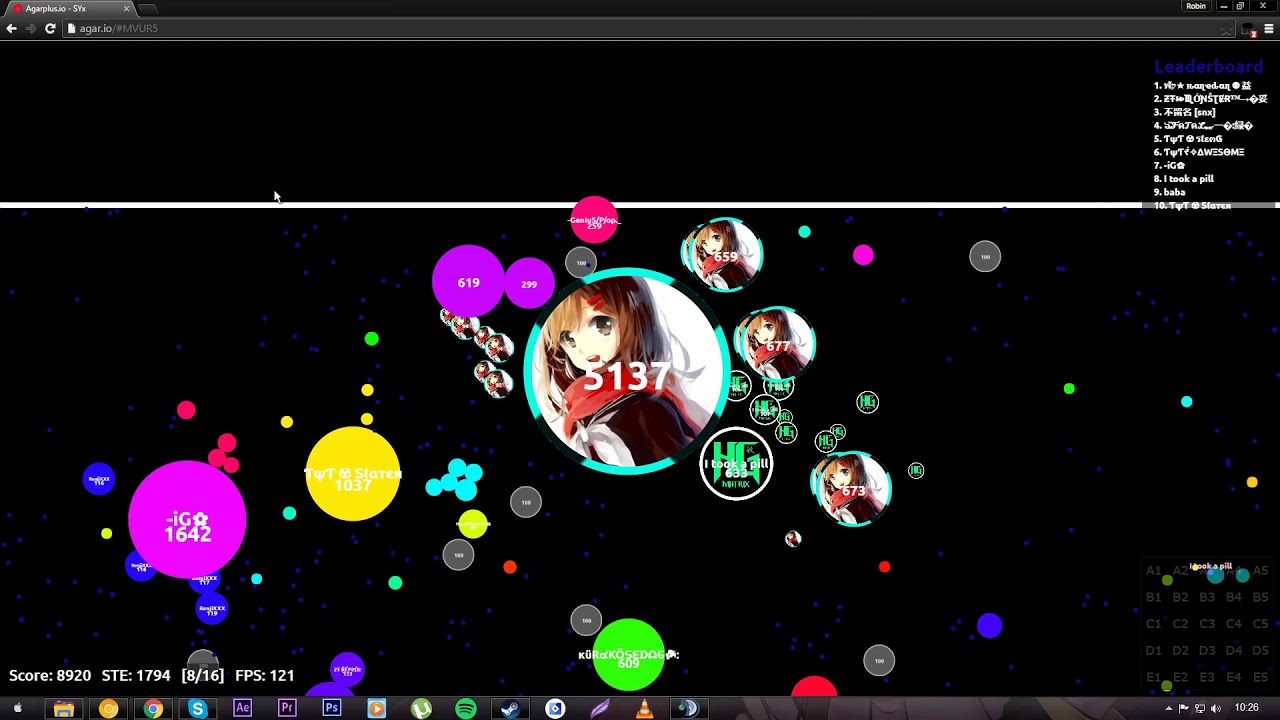Screen dimensions: 1280x720
Task: Open Skype from the taskbar
Action: pos(198,708)
